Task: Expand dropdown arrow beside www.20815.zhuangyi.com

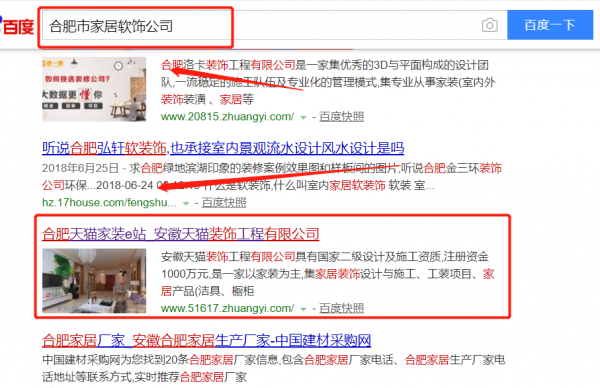Action: (303, 117)
